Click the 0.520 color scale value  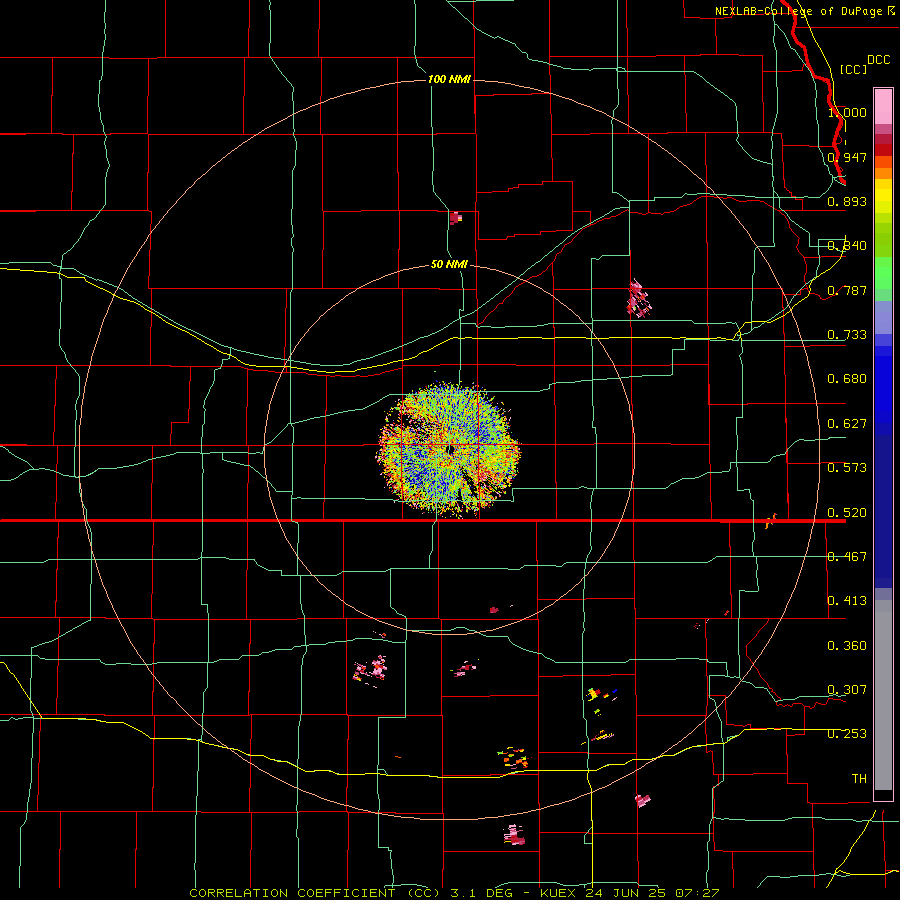[847, 513]
